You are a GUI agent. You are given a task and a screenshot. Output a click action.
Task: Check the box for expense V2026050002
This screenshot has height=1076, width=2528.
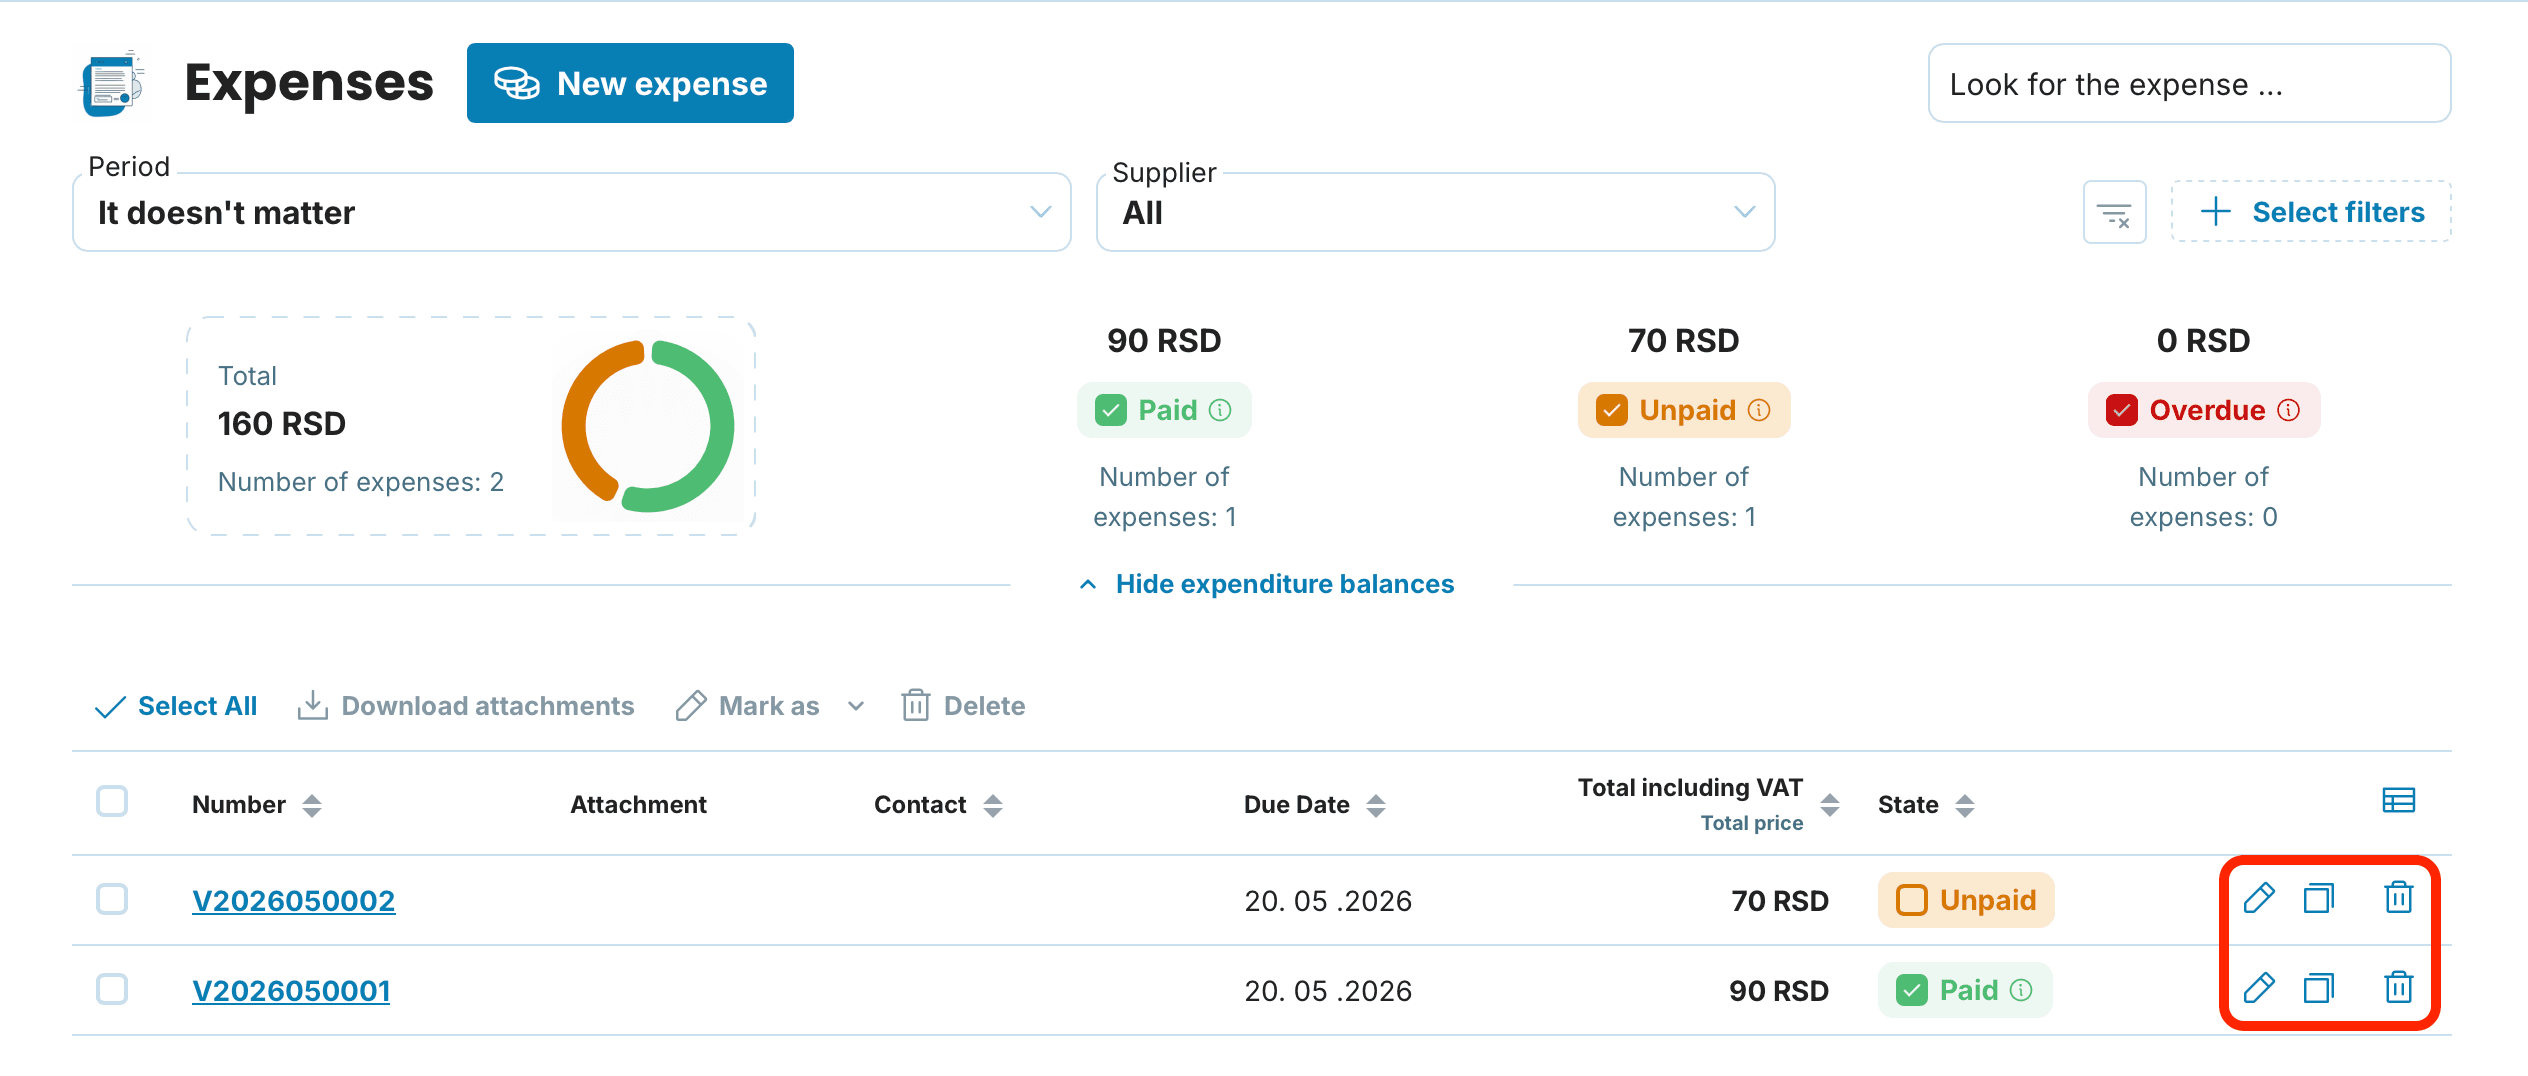tap(112, 899)
